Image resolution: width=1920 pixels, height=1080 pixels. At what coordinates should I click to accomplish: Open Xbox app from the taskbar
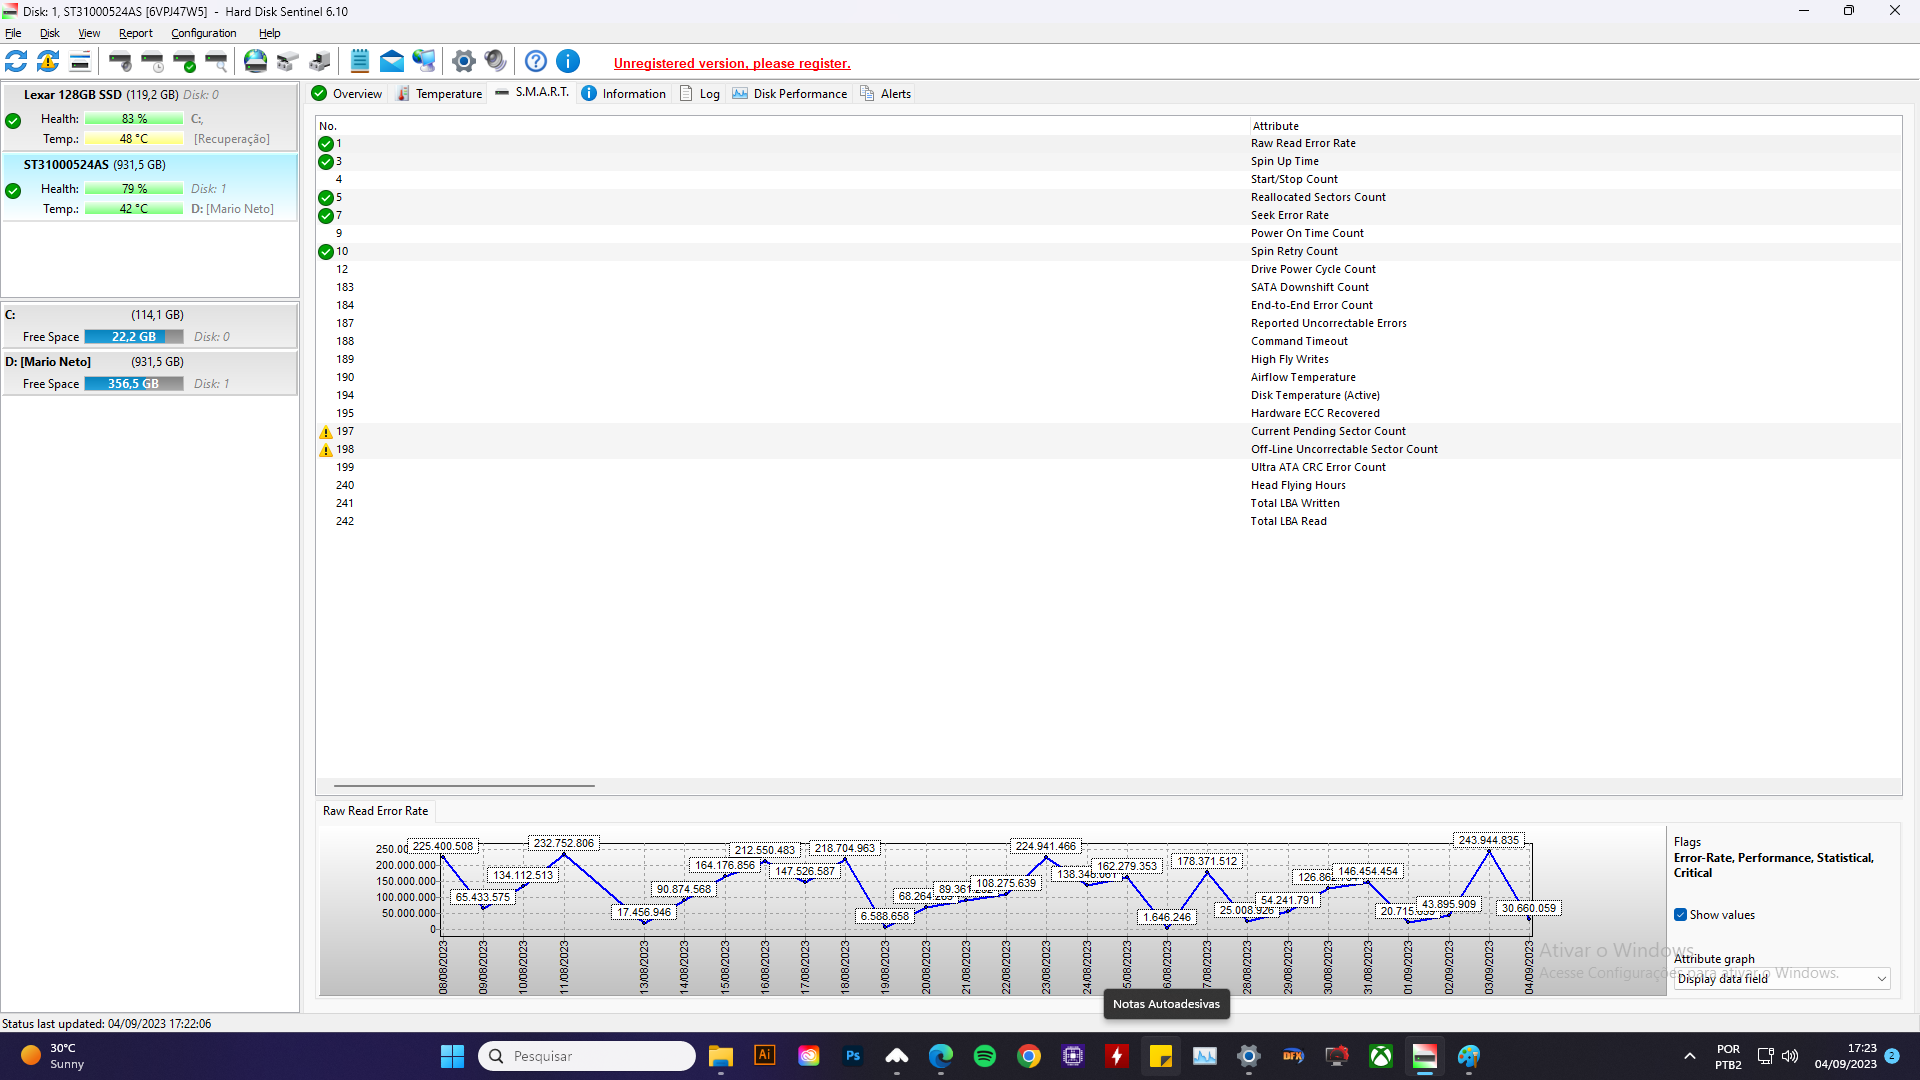coord(1381,1056)
